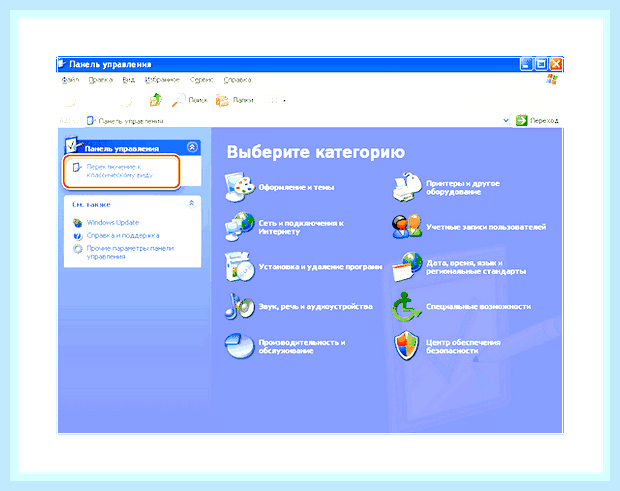Click the address bar Control Panel icon
The width and height of the screenshot is (620, 491).
(x=91, y=121)
